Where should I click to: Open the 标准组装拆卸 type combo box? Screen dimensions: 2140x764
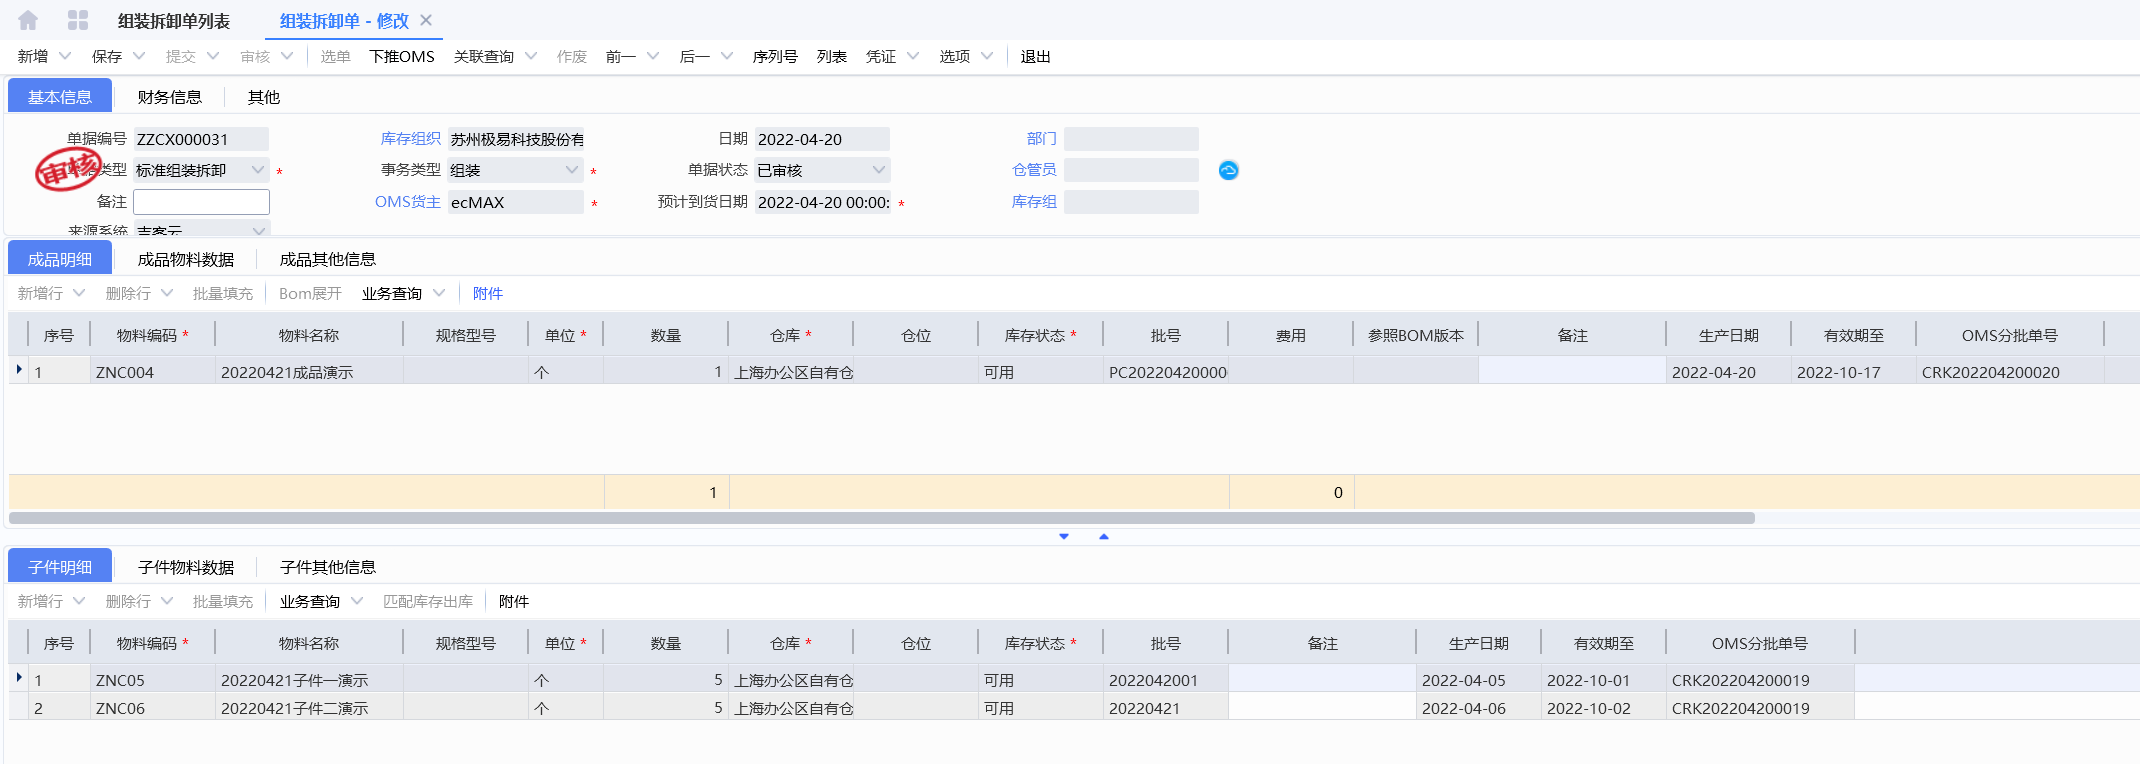pos(201,170)
